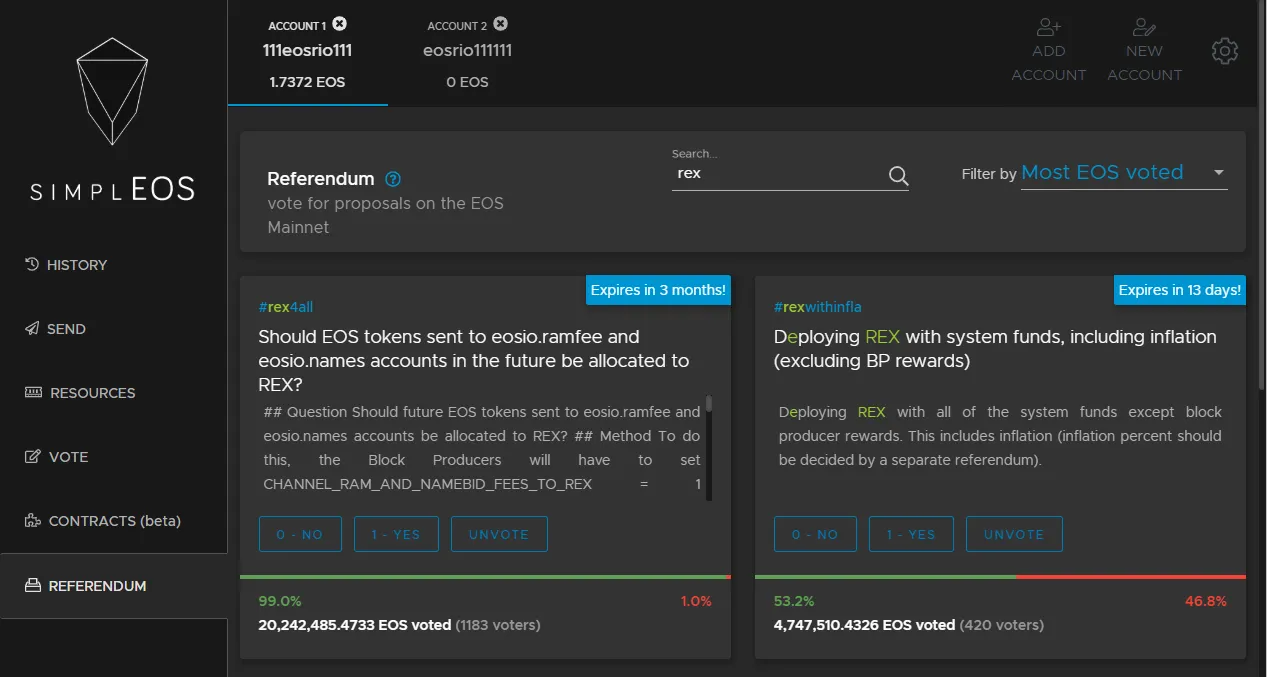
Task: Close Account 1 with its X icon
Action: [340, 24]
